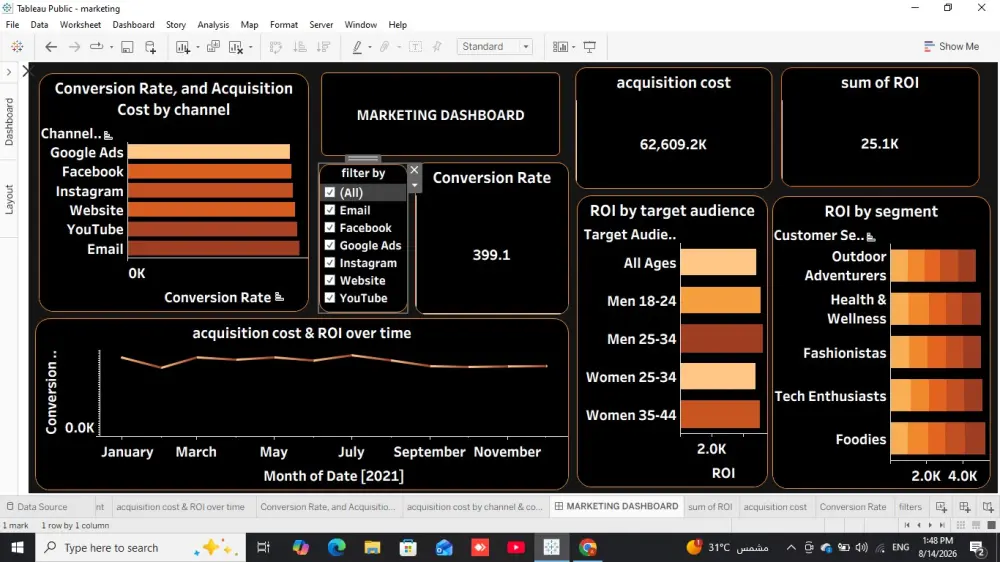Switch to the Conversion Rate sheet tab
This screenshot has height=562, width=1000.
point(853,507)
